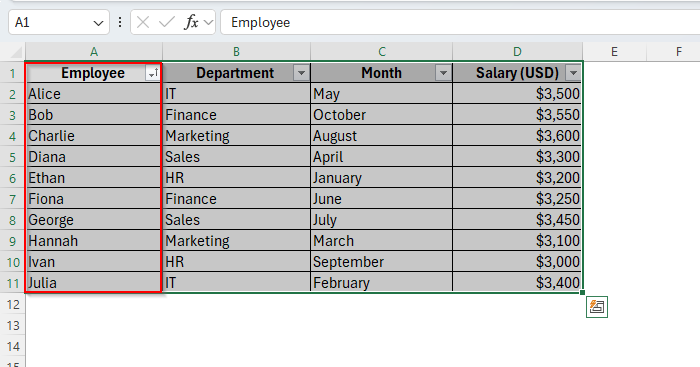Image resolution: width=700 pixels, height=367 pixels.
Task: Select row 1 header
Action: [12, 73]
